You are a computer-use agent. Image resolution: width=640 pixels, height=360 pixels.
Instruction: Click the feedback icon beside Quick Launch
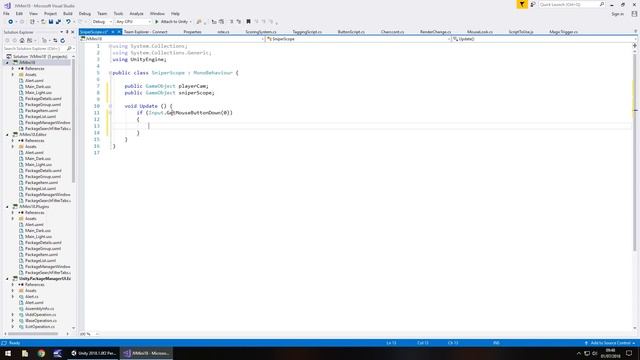(x=533, y=4)
